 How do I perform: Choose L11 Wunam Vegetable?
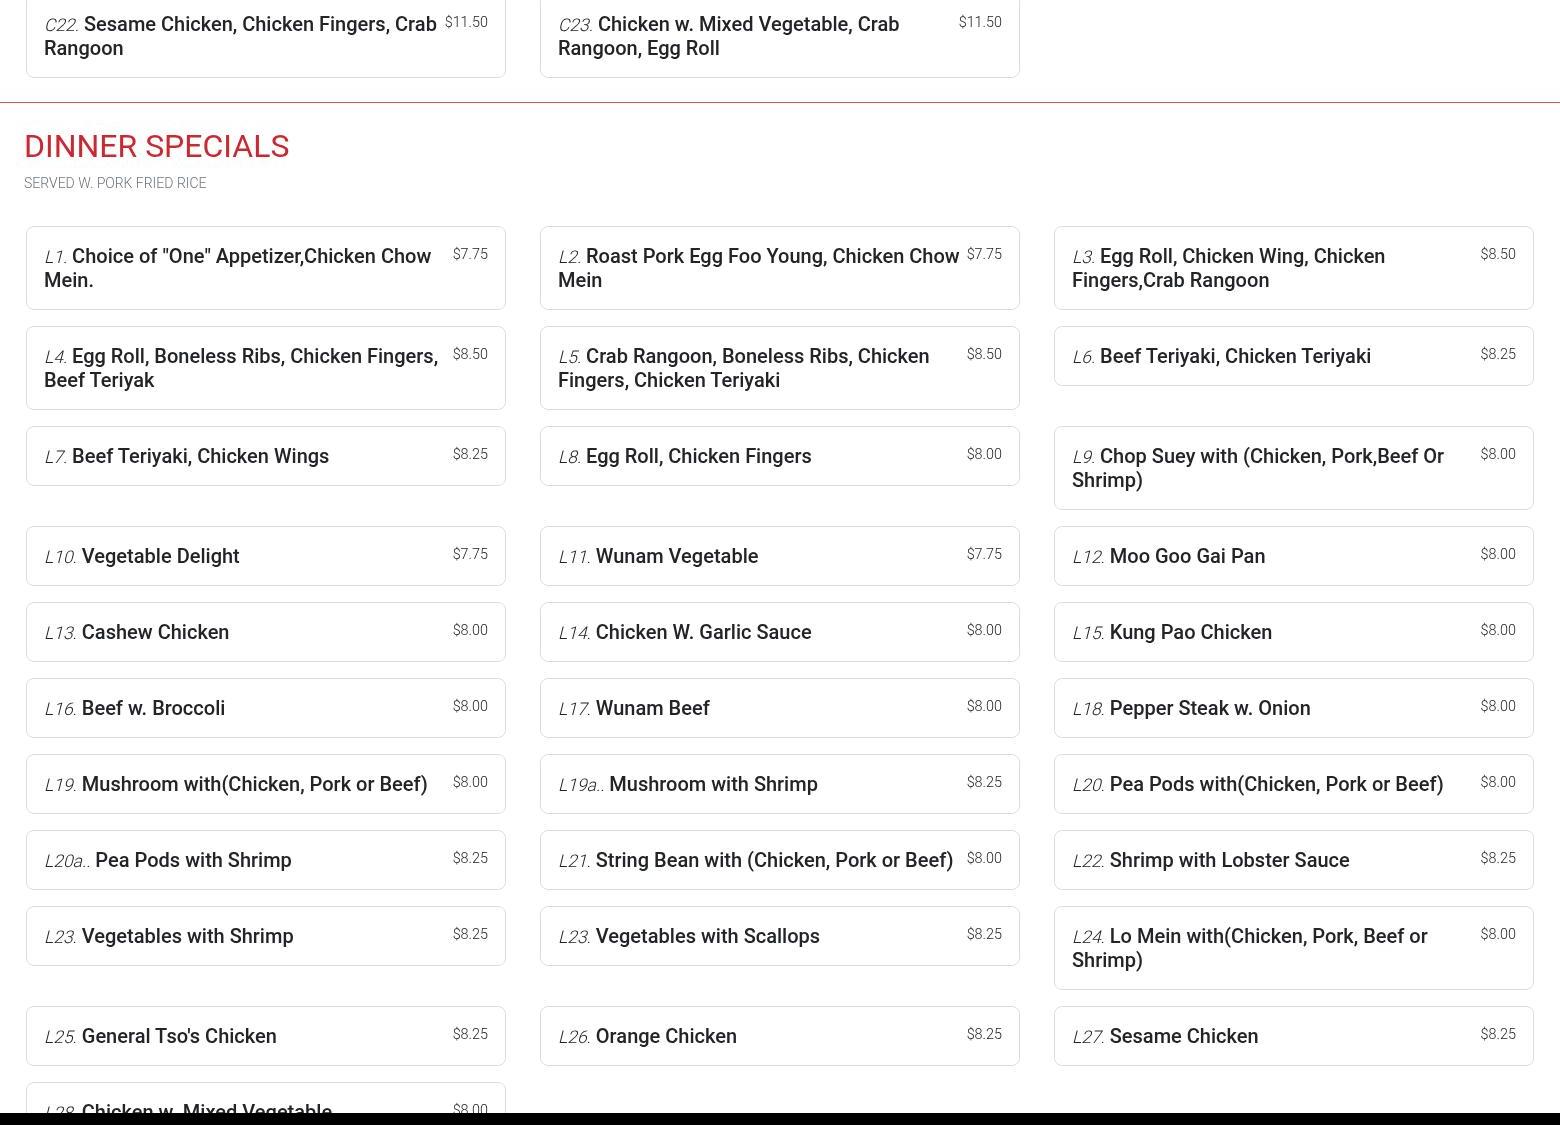pyautogui.click(x=780, y=556)
